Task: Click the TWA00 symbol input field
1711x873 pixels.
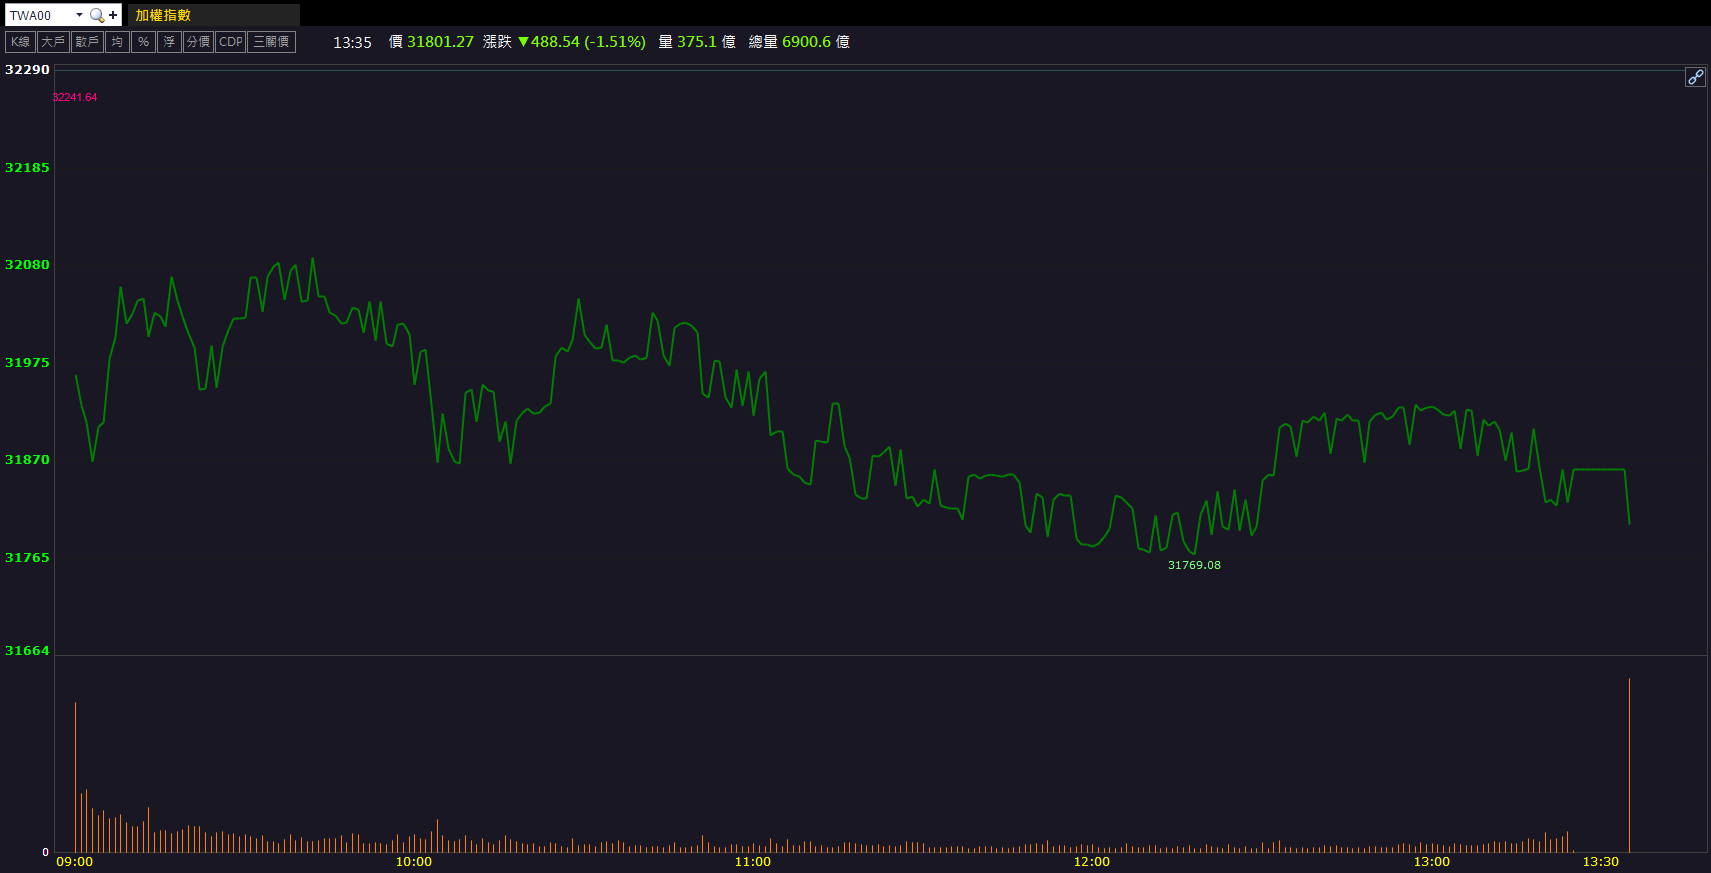Action: click(x=40, y=15)
